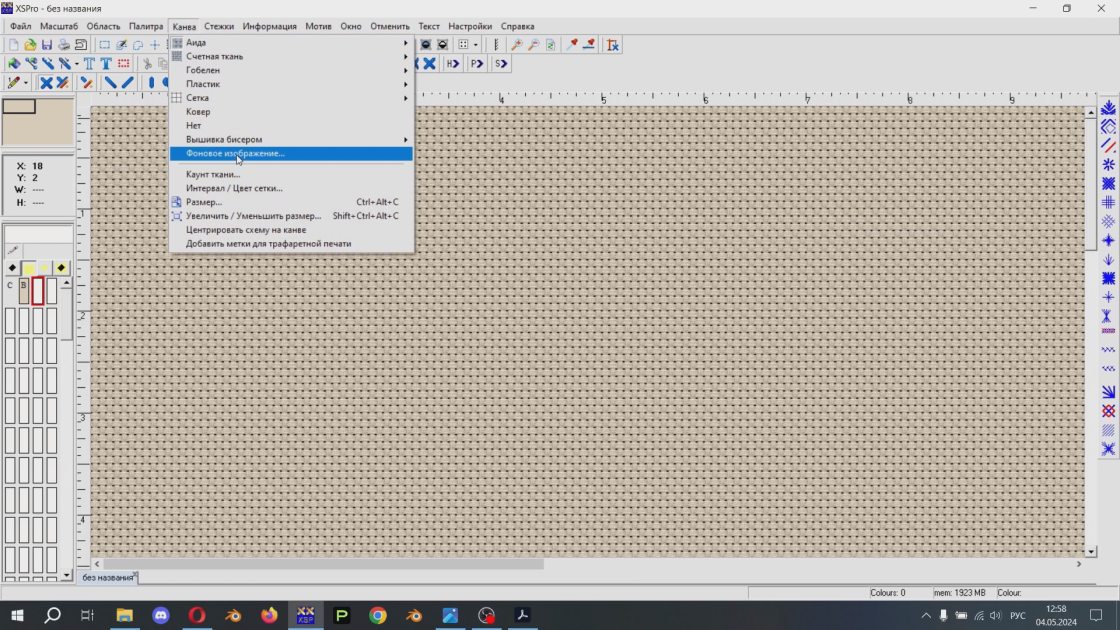Click the H> toolbar button
Image resolution: width=1120 pixels, height=630 pixels.
[x=453, y=64]
